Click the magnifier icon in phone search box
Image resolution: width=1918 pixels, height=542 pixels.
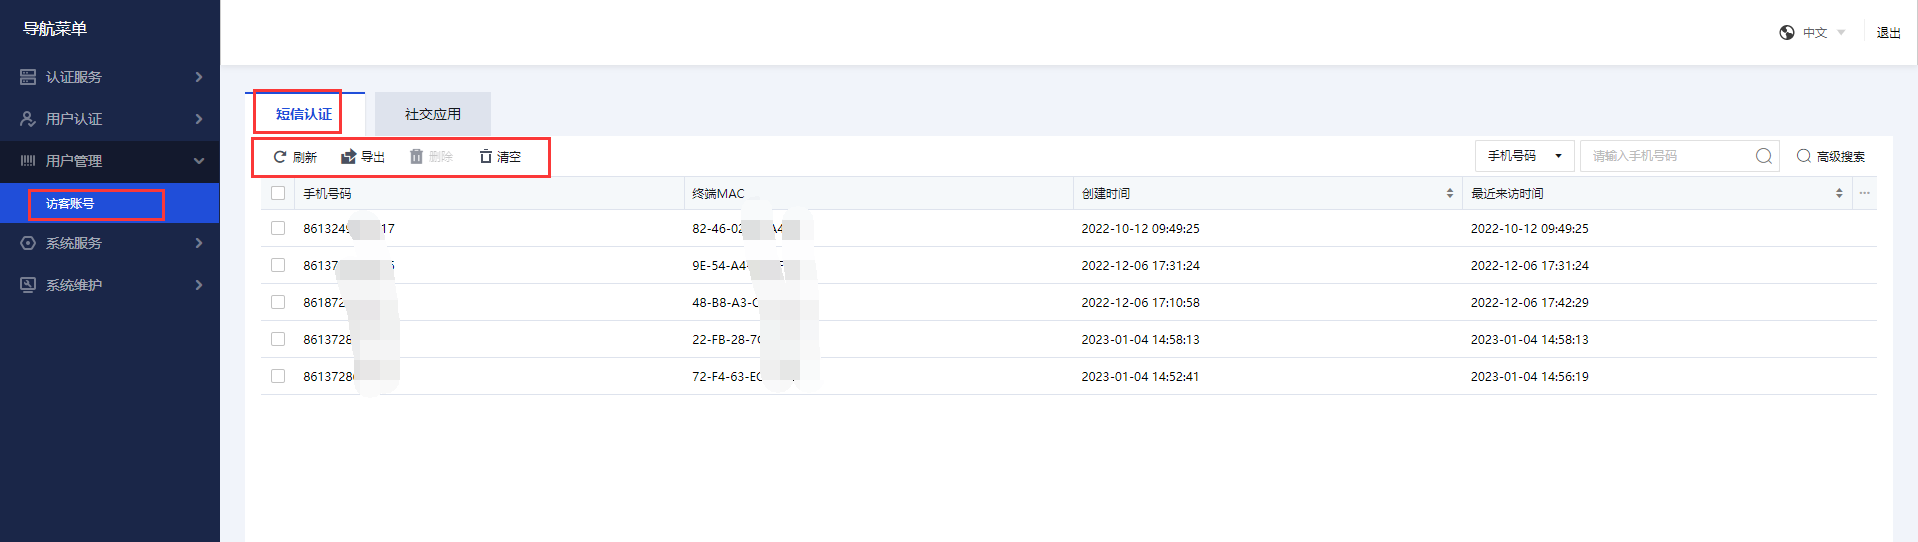click(1763, 156)
